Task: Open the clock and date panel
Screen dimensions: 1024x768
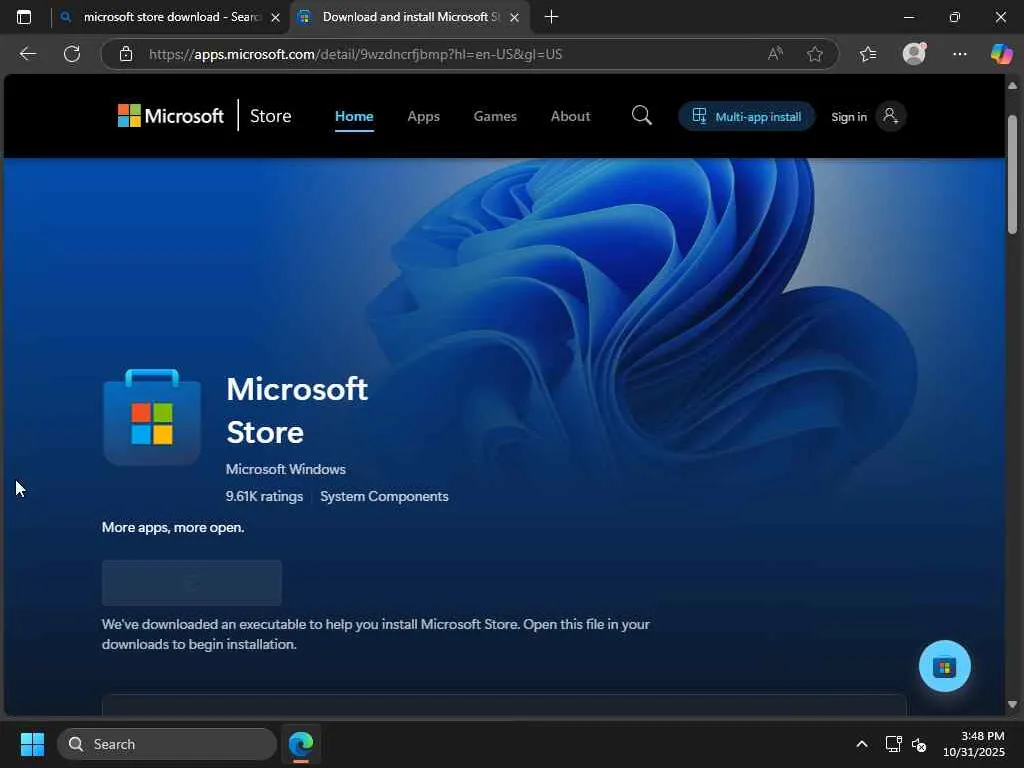Action: (x=974, y=744)
